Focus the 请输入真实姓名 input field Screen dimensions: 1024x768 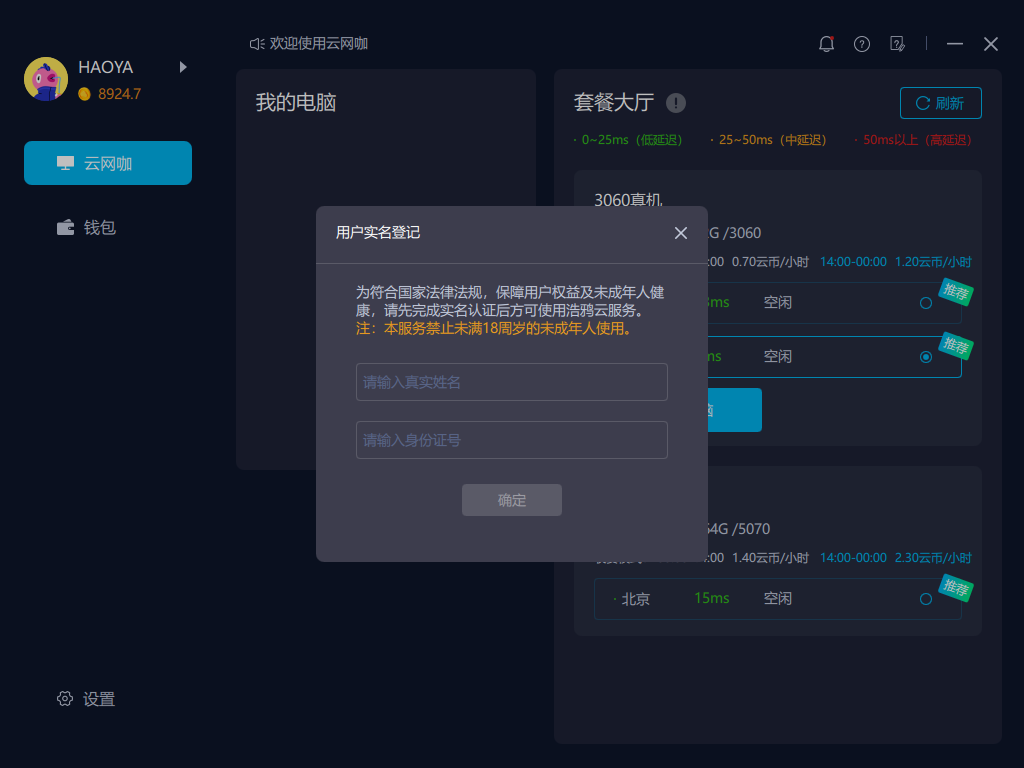tap(511, 382)
